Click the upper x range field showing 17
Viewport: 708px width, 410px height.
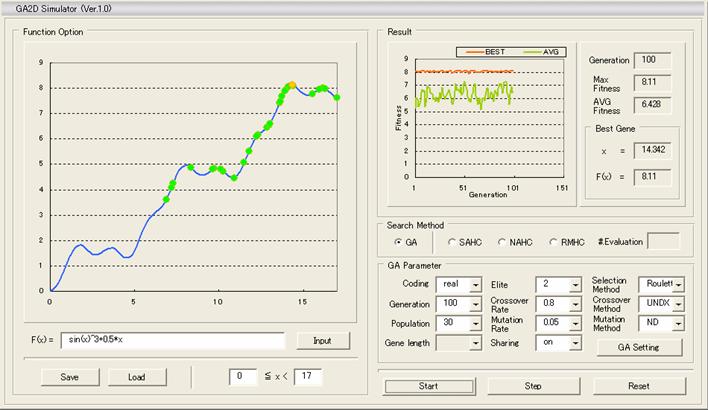308,377
